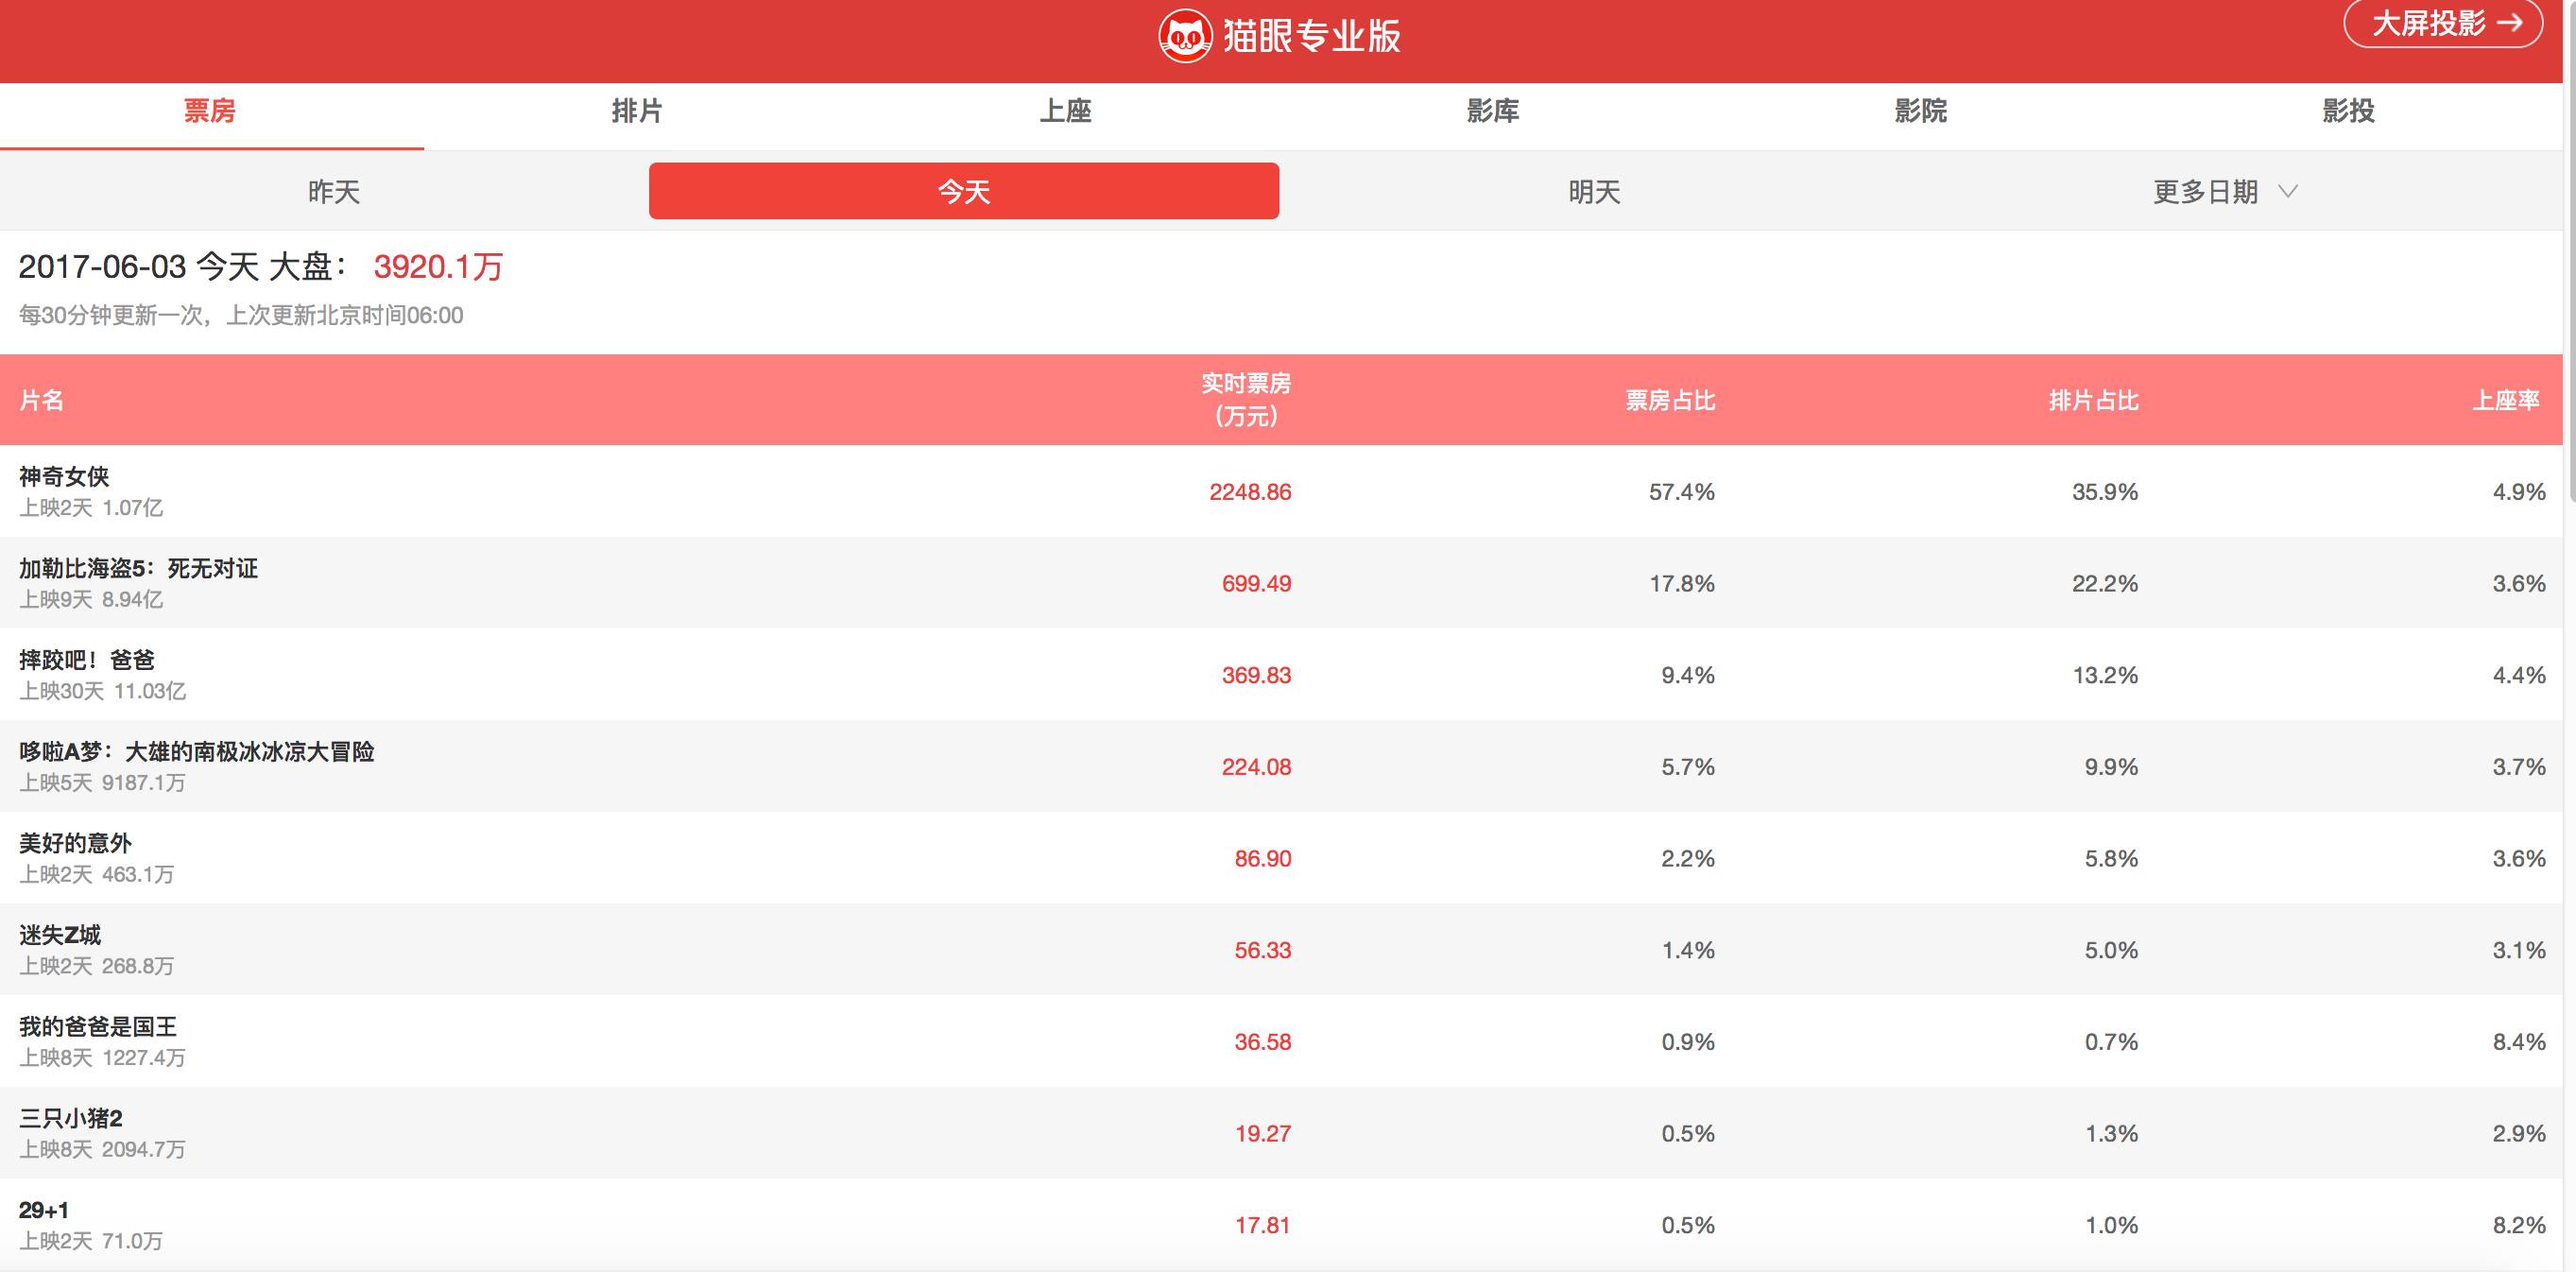Open 哆啦A梦 南极冰冰凉大冒险 row
Screen dimensions: 2576x1272
[x=196, y=752]
